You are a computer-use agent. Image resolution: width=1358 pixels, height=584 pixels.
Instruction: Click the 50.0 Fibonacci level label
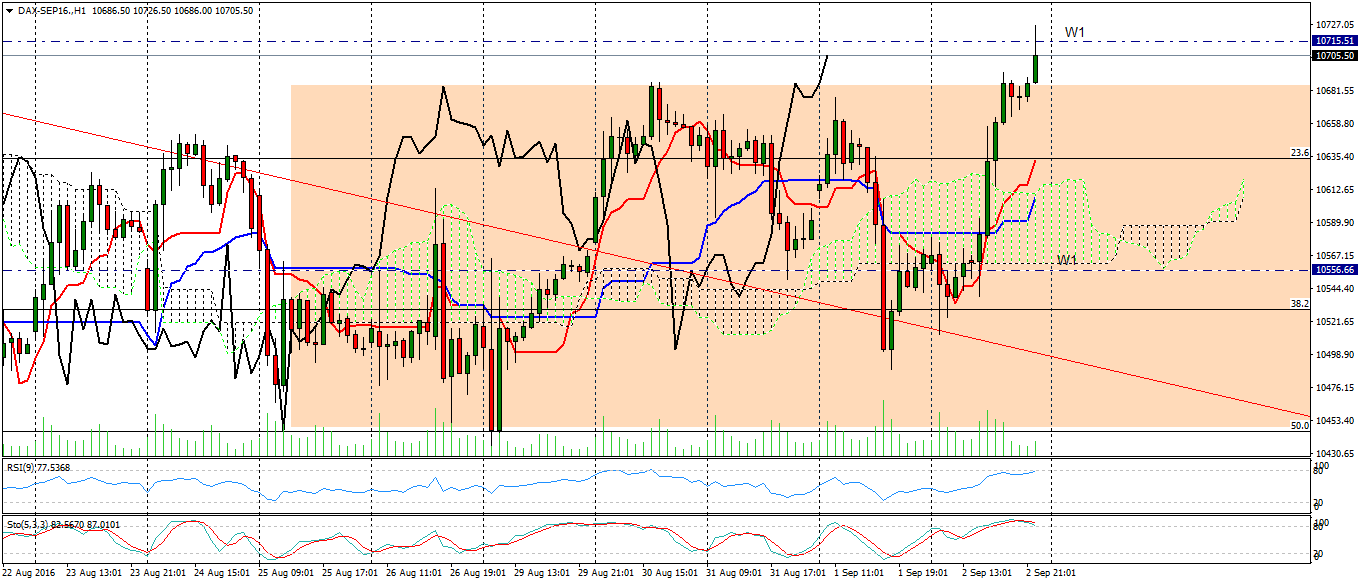[x=1300, y=426]
